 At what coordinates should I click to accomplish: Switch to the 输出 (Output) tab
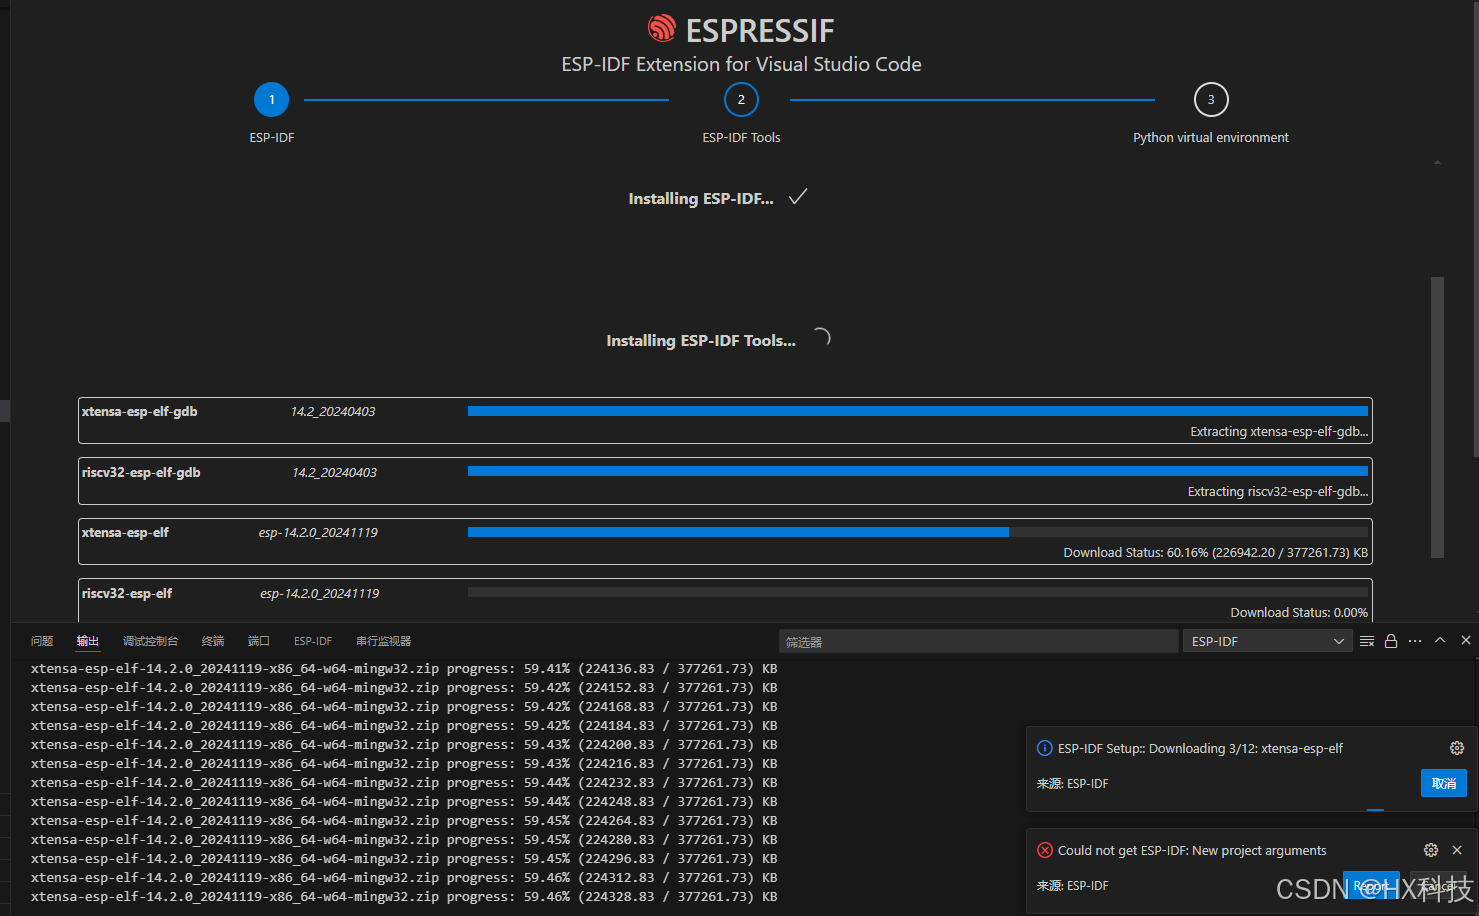(88, 641)
